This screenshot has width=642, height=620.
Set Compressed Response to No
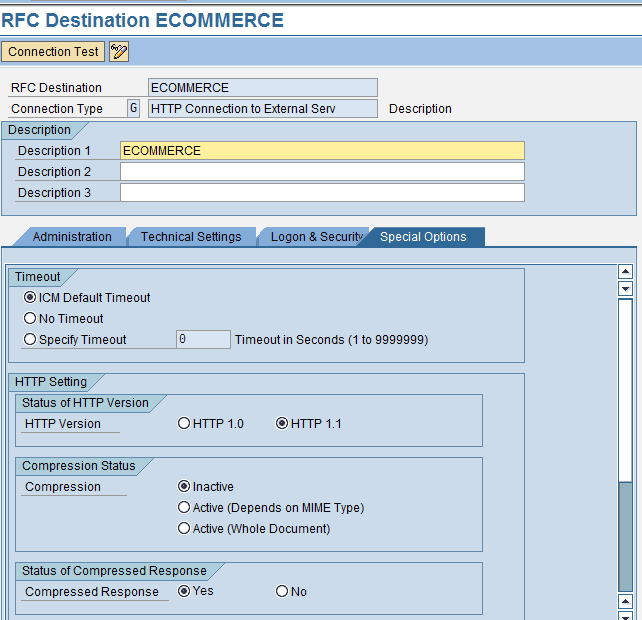click(x=282, y=592)
